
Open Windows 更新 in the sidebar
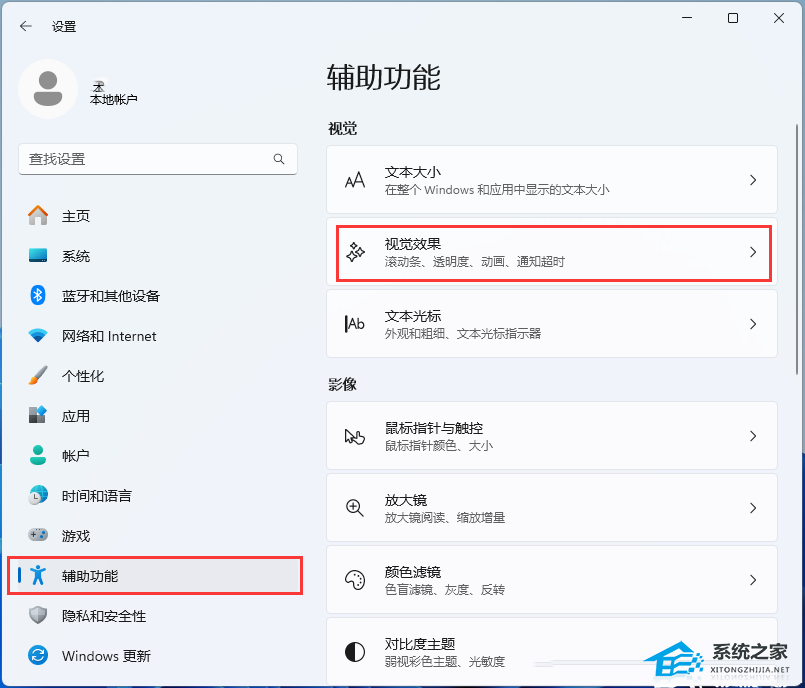tap(105, 656)
